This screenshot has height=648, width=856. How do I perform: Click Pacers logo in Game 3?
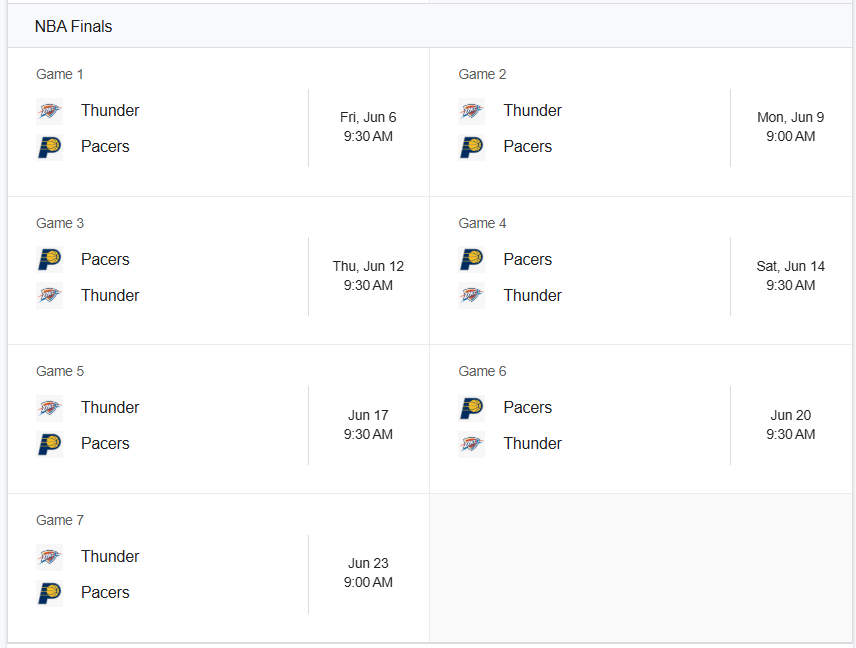point(49,259)
